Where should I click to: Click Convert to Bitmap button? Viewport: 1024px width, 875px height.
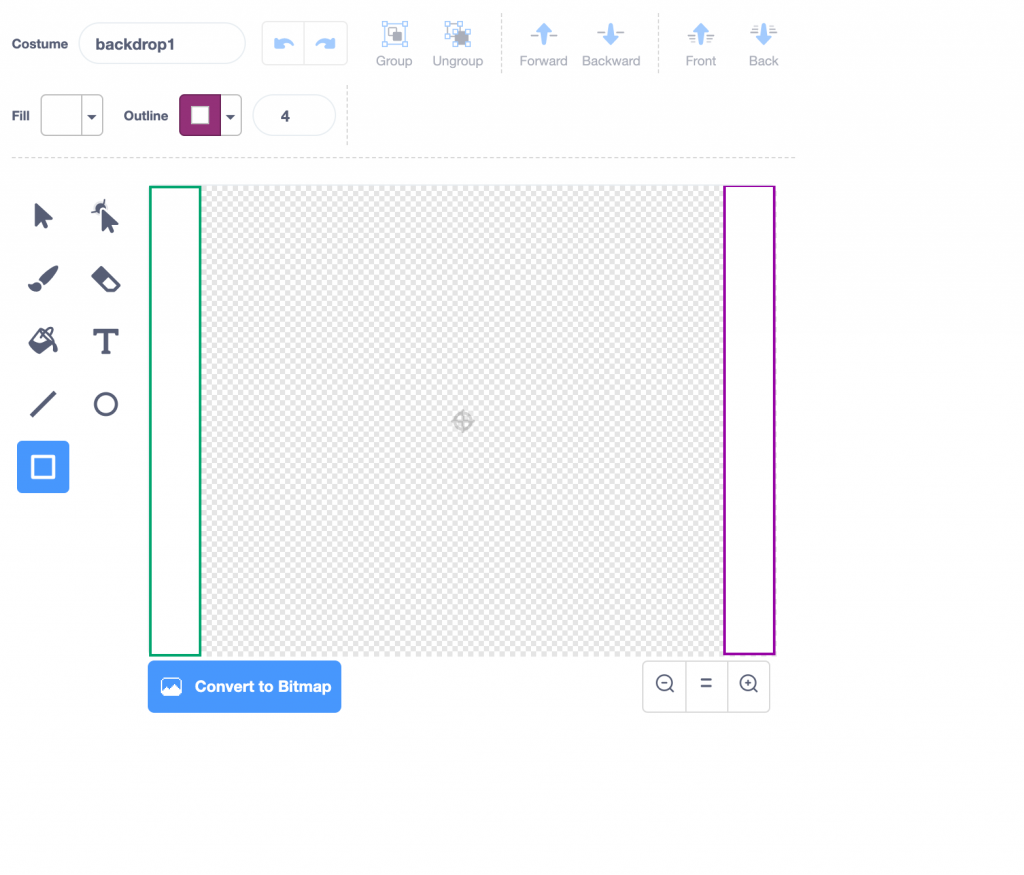(x=244, y=687)
